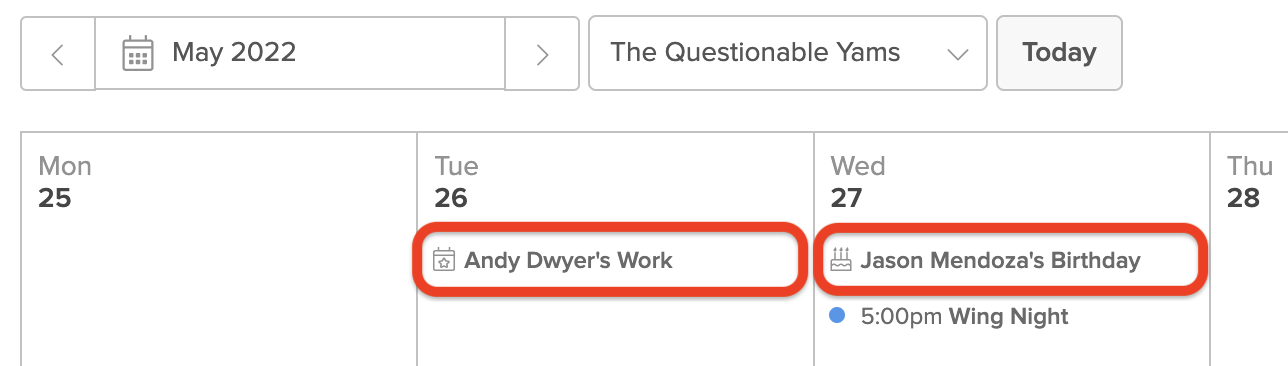Expand The Questionable Yams team dropdown
1288x366 pixels.
(x=788, y=53)
